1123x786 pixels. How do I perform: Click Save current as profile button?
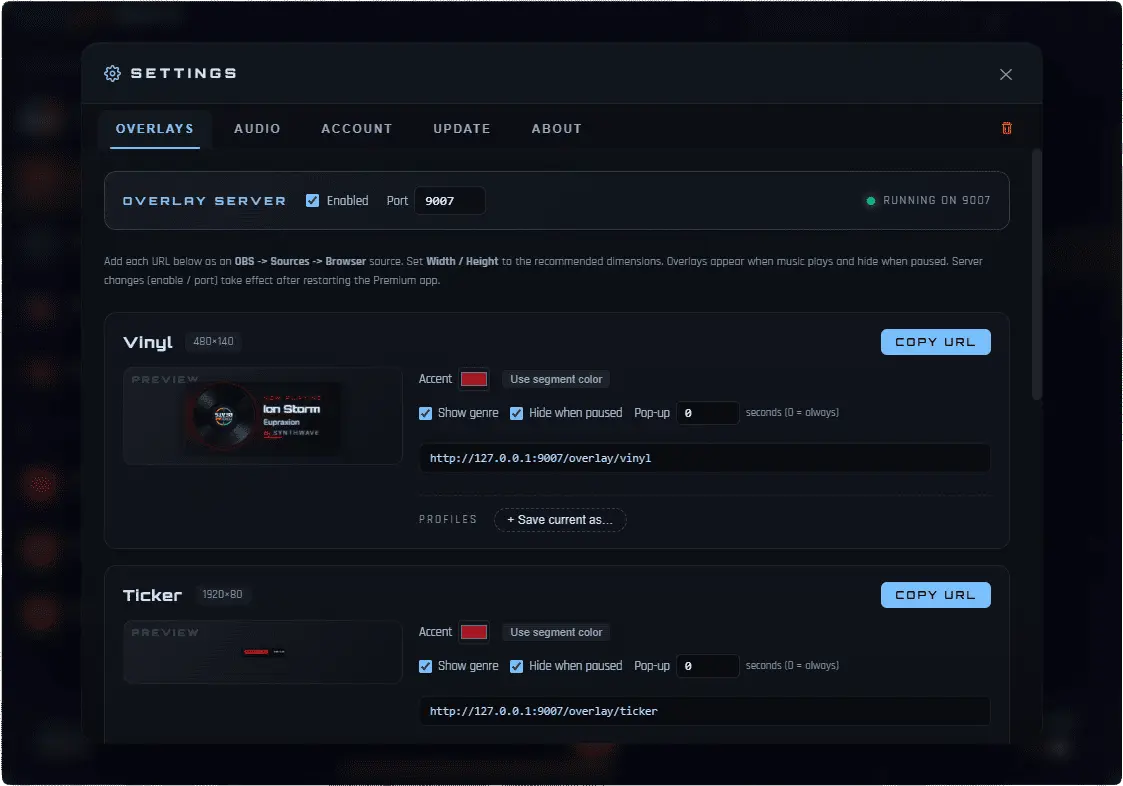click(560, 519)
